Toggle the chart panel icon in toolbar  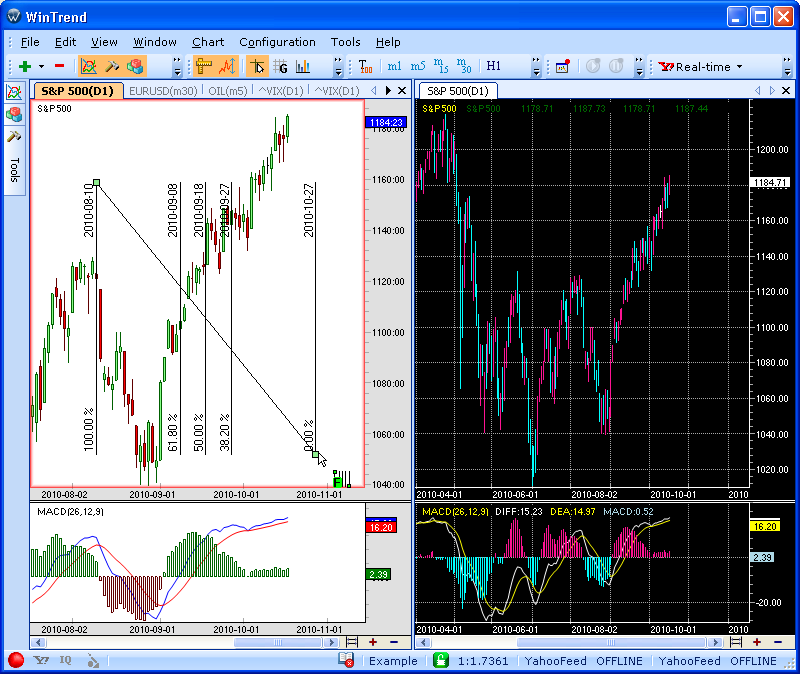(89, 66)
